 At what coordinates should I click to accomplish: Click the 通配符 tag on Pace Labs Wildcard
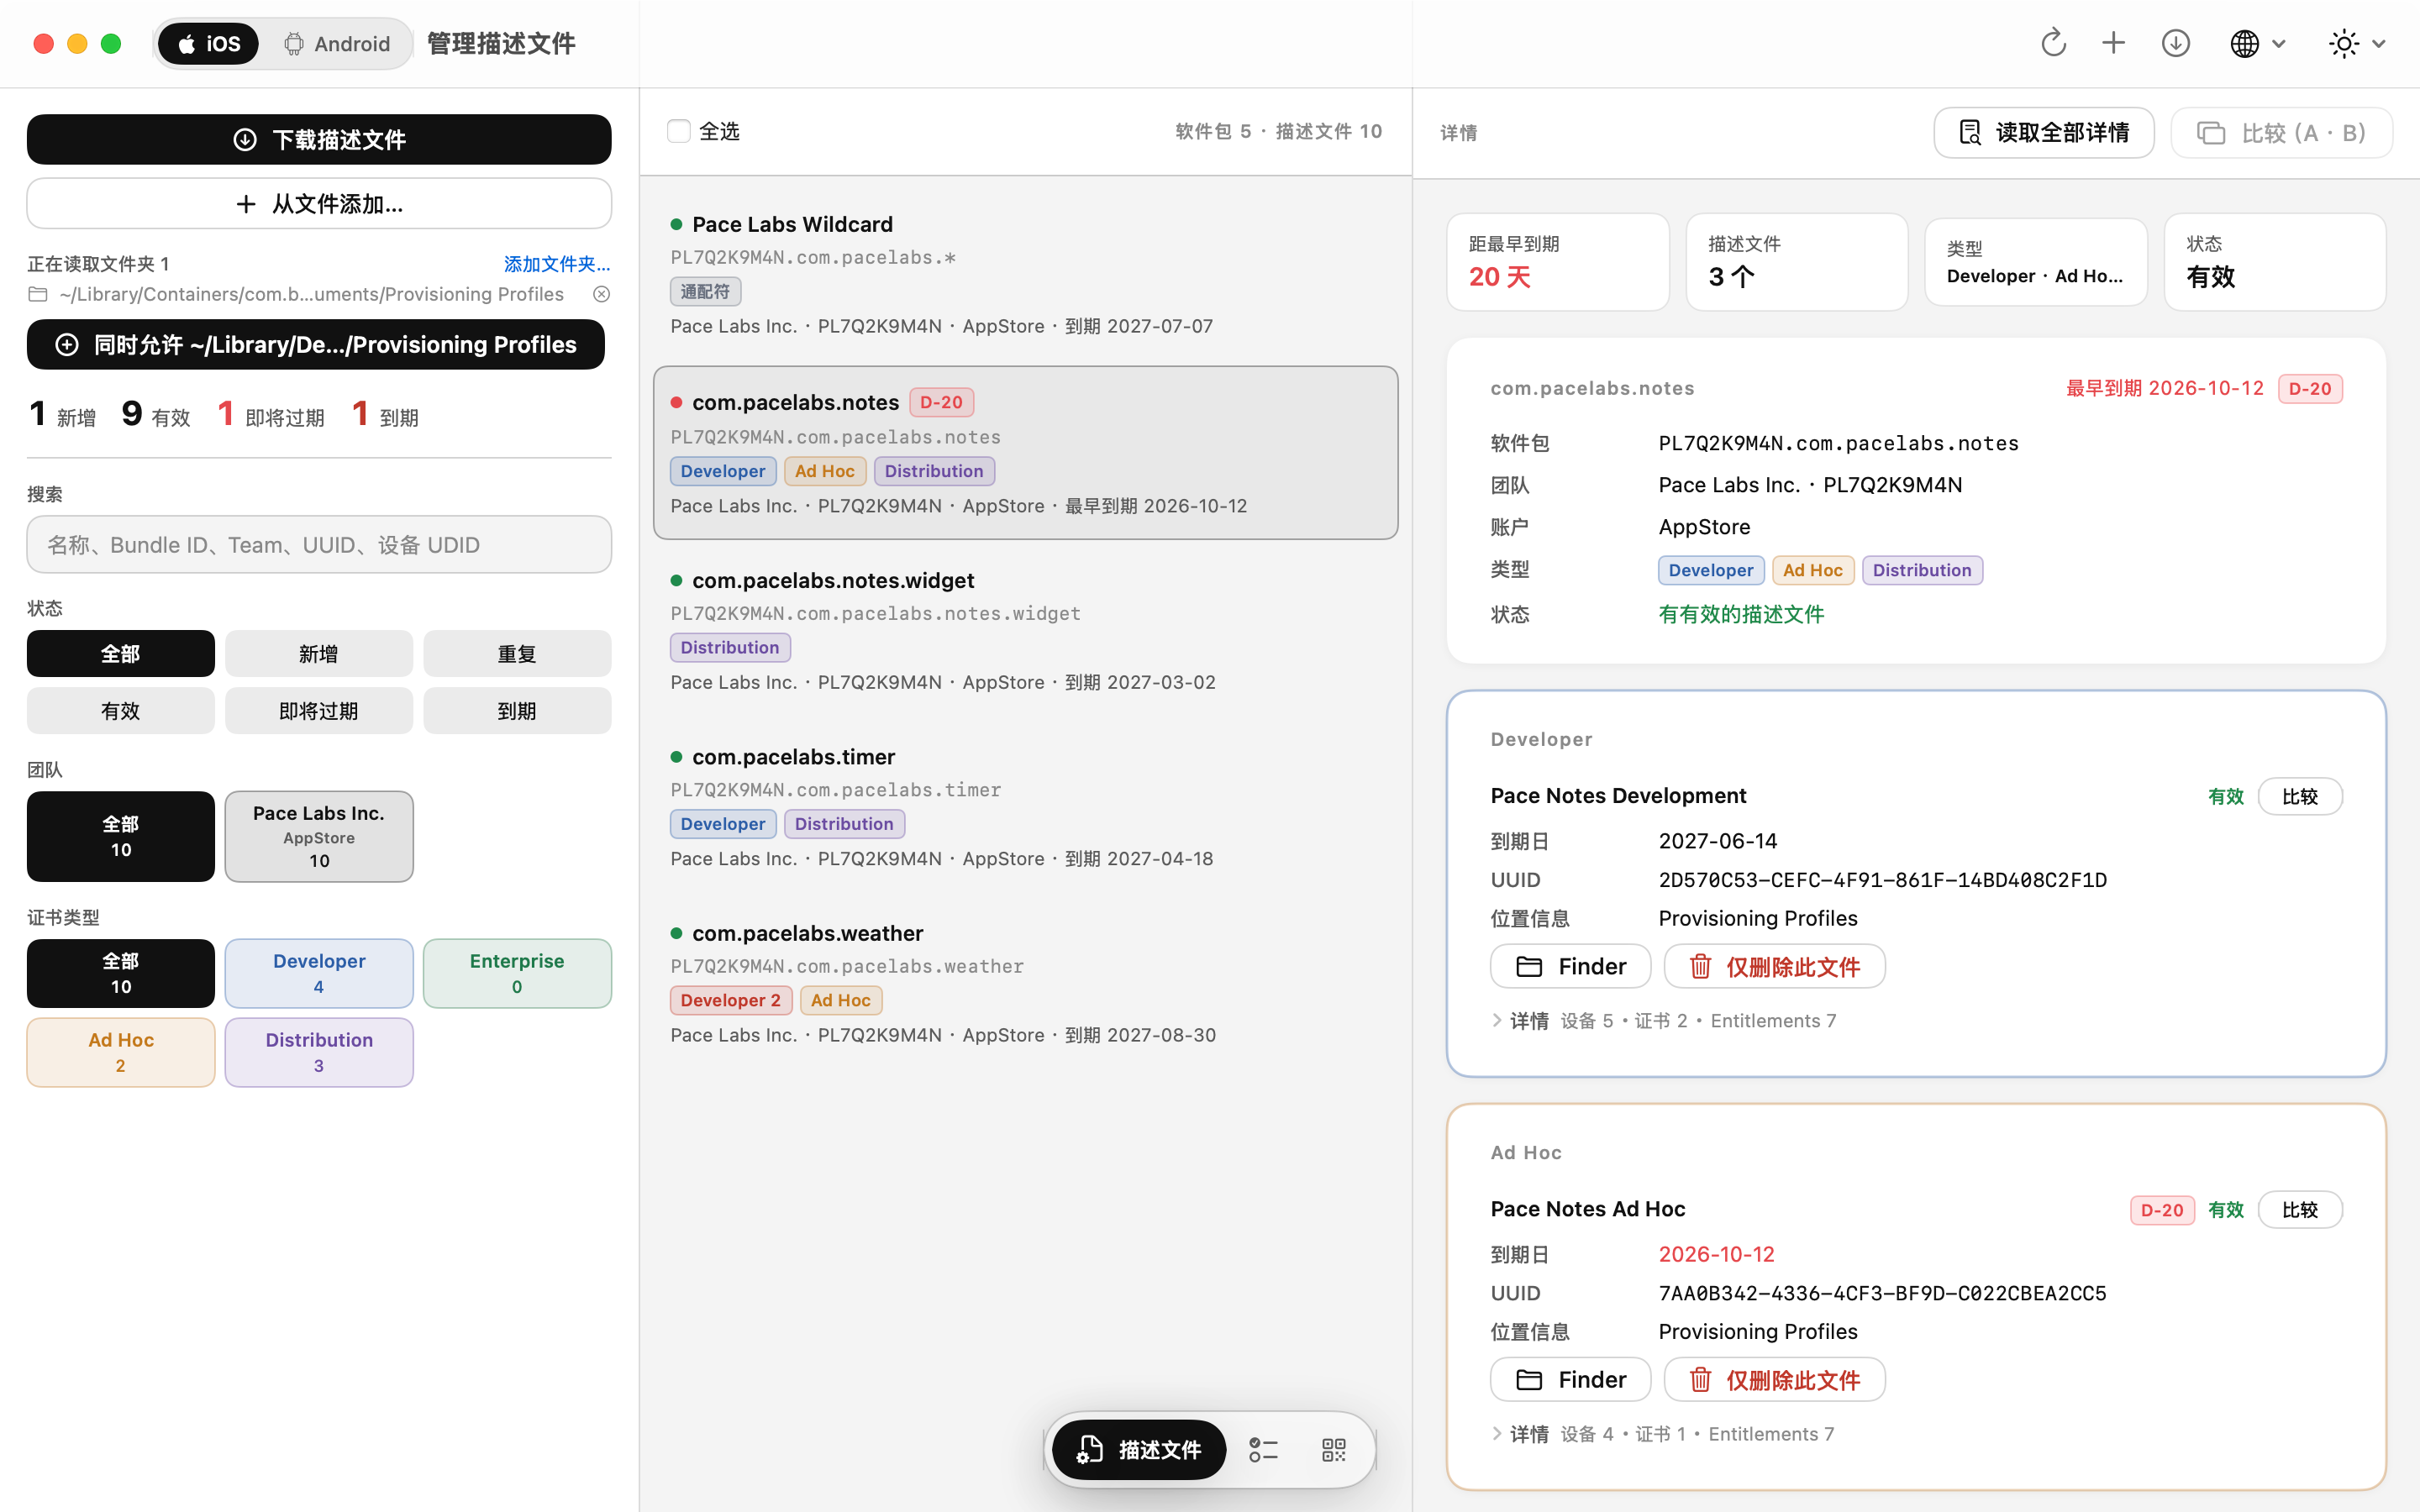click(x=705, y=291)
